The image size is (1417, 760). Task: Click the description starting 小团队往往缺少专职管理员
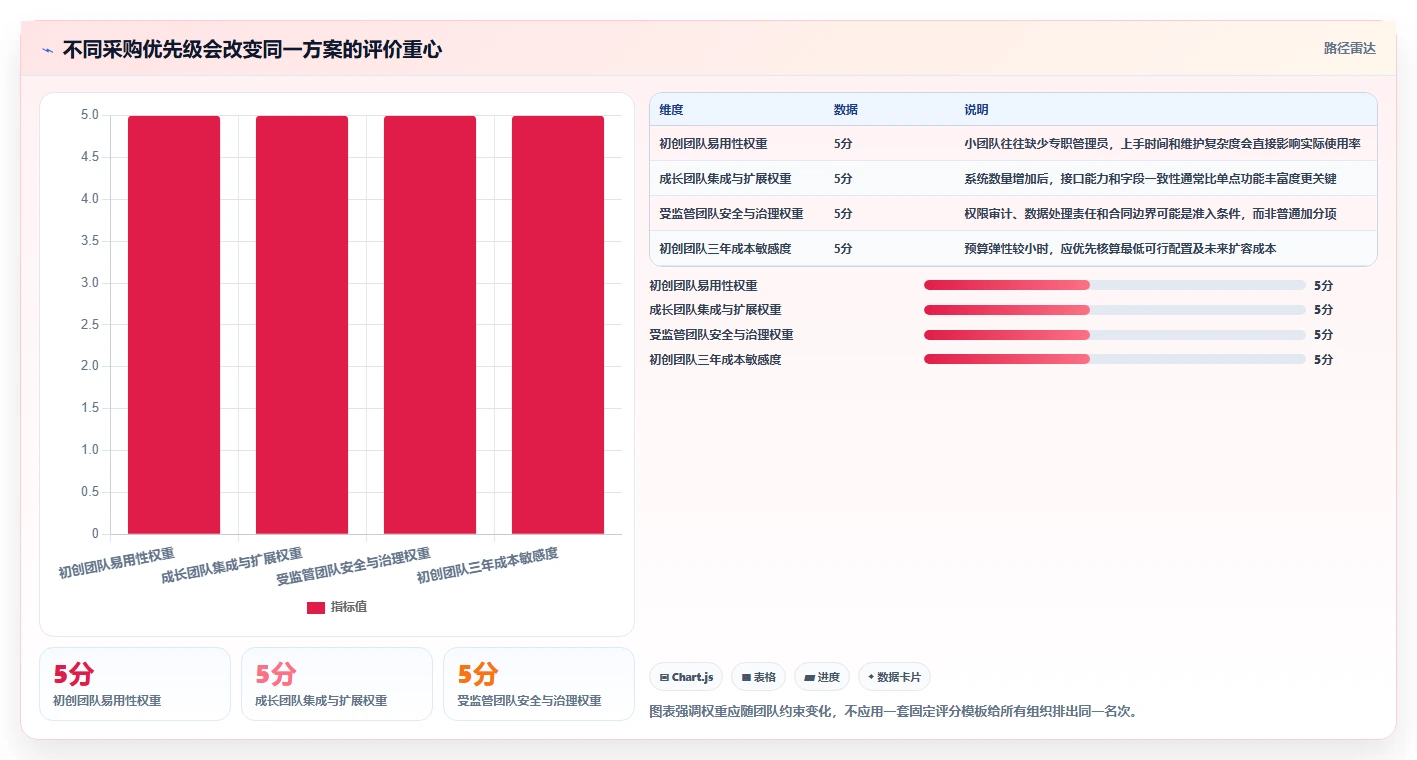pyautogui.click(x=1162, y=144)
